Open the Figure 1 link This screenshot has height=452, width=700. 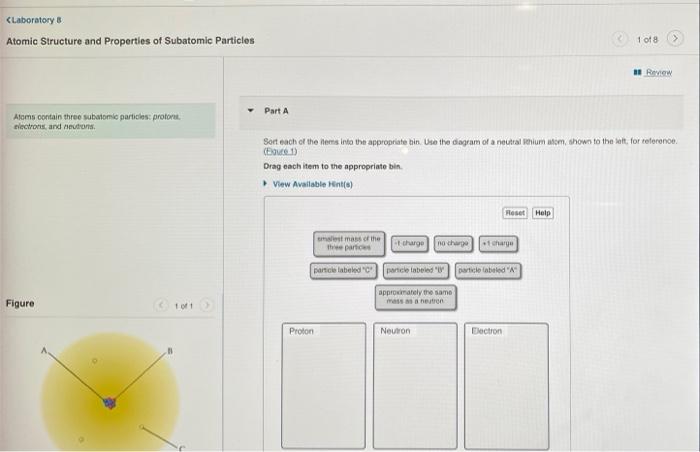(x=280, y=151)
